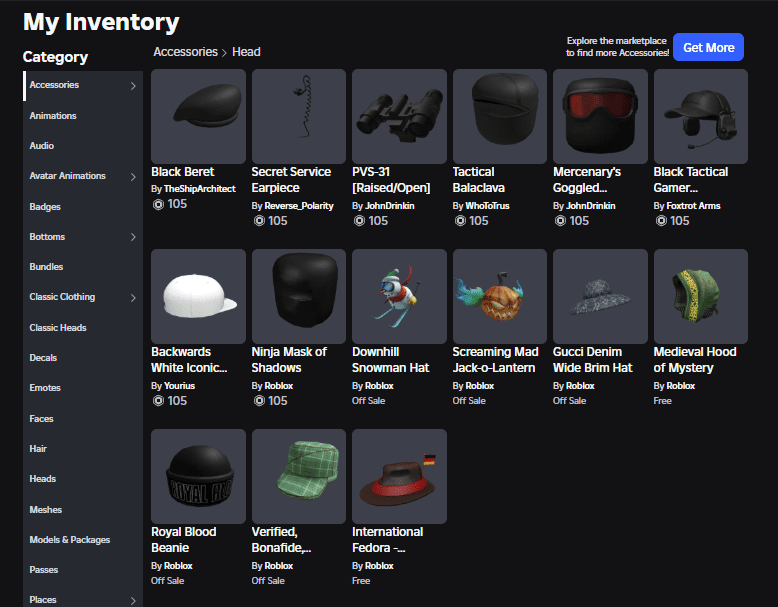Open Downhill Snowman Hat thumbnail
Image resolution: width=778 pixels, height=607 pixels.
[399, 296]
